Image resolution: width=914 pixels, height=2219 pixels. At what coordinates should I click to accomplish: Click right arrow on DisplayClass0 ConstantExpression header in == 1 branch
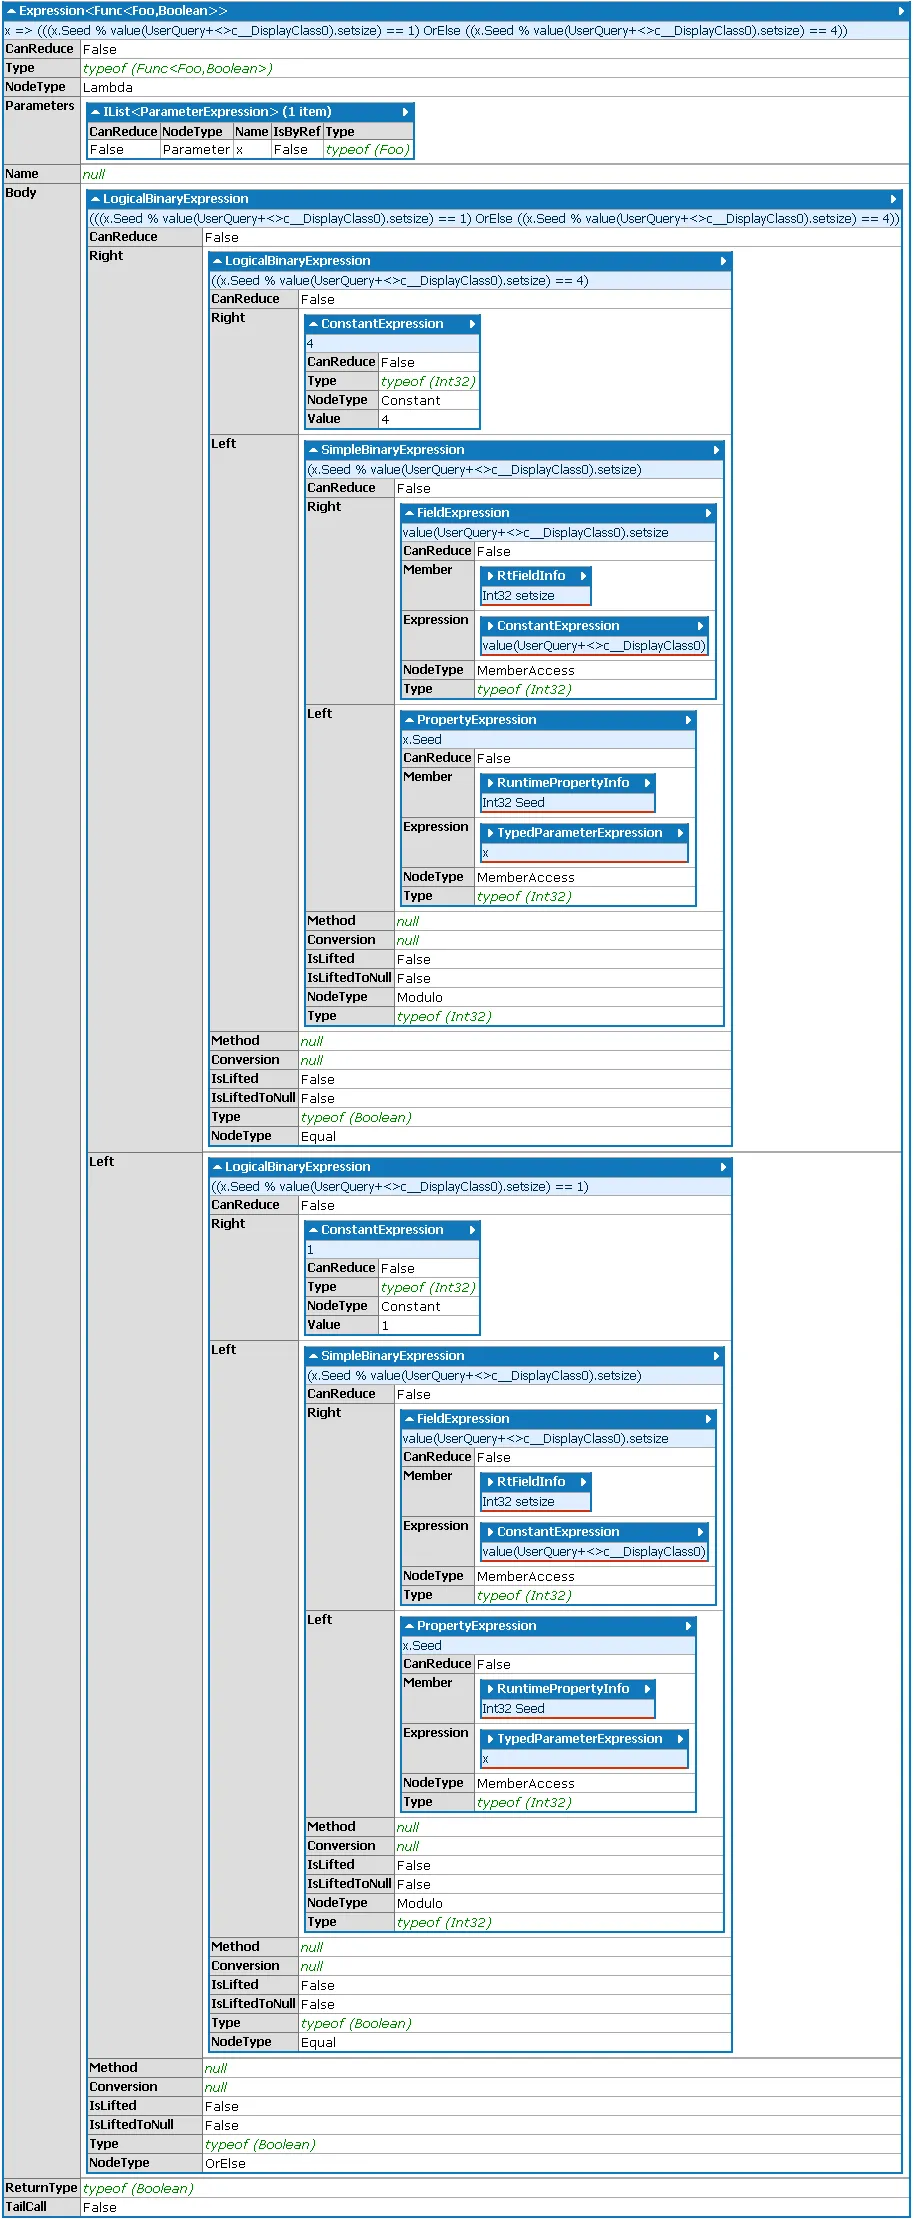(x=700, y=1532)
